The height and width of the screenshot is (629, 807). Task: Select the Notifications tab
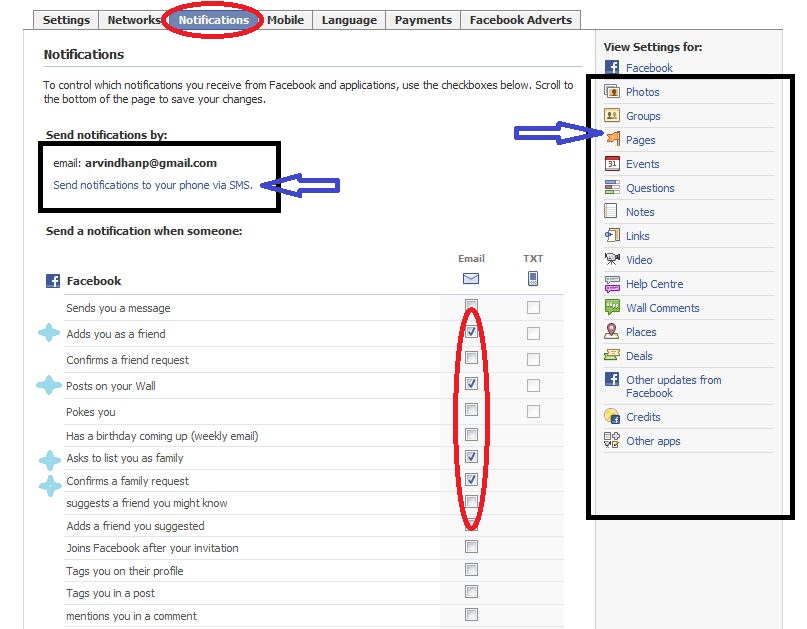pyautogui.click(x=214, y=20)
